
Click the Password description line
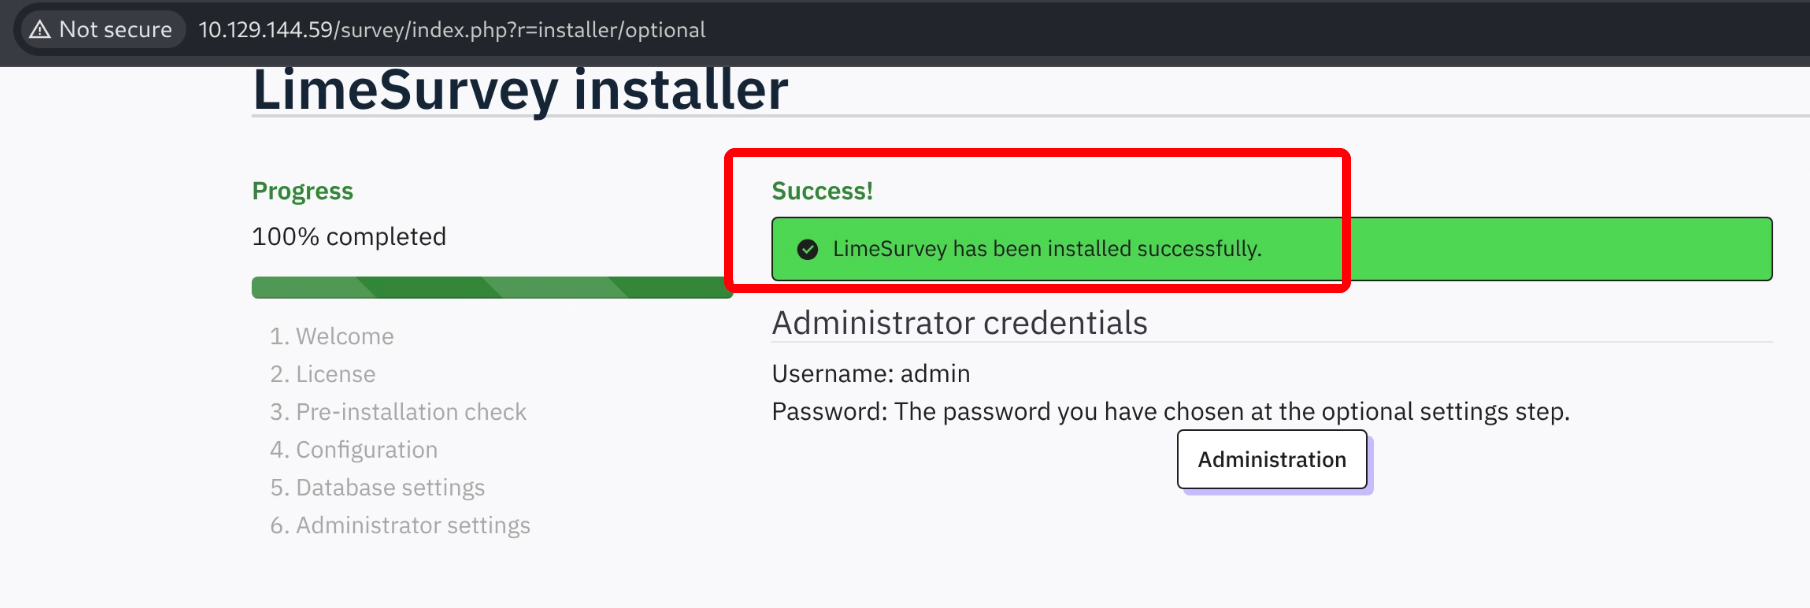1170,412
